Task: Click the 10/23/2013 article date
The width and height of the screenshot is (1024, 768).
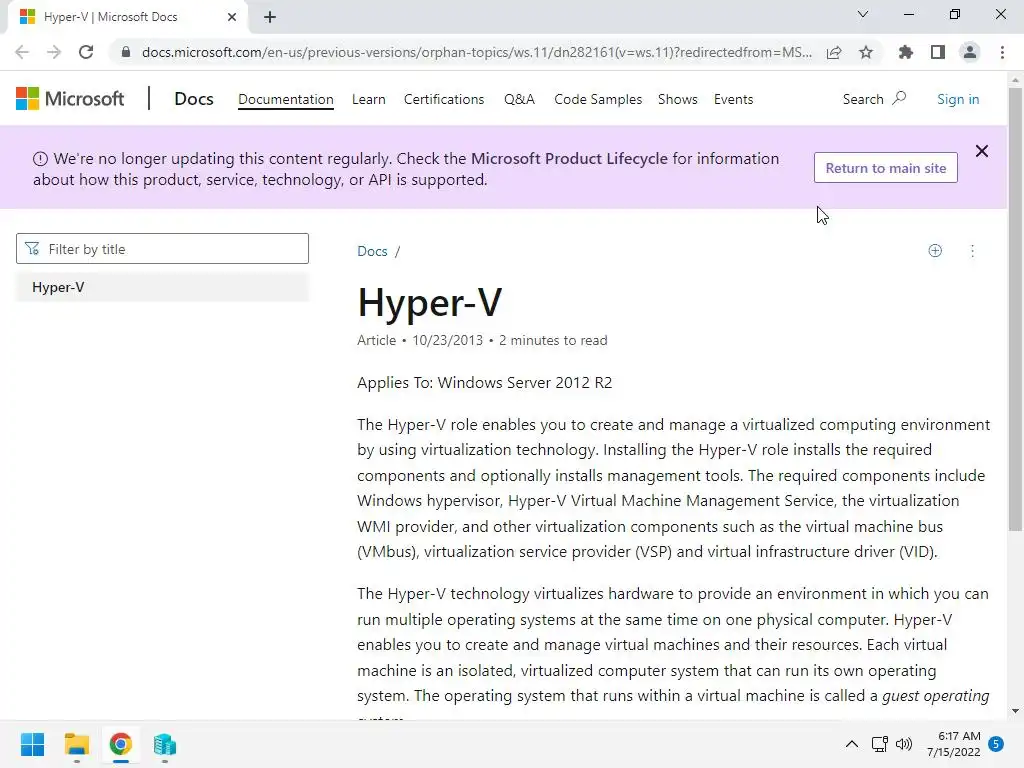Action: click(447, 340)
